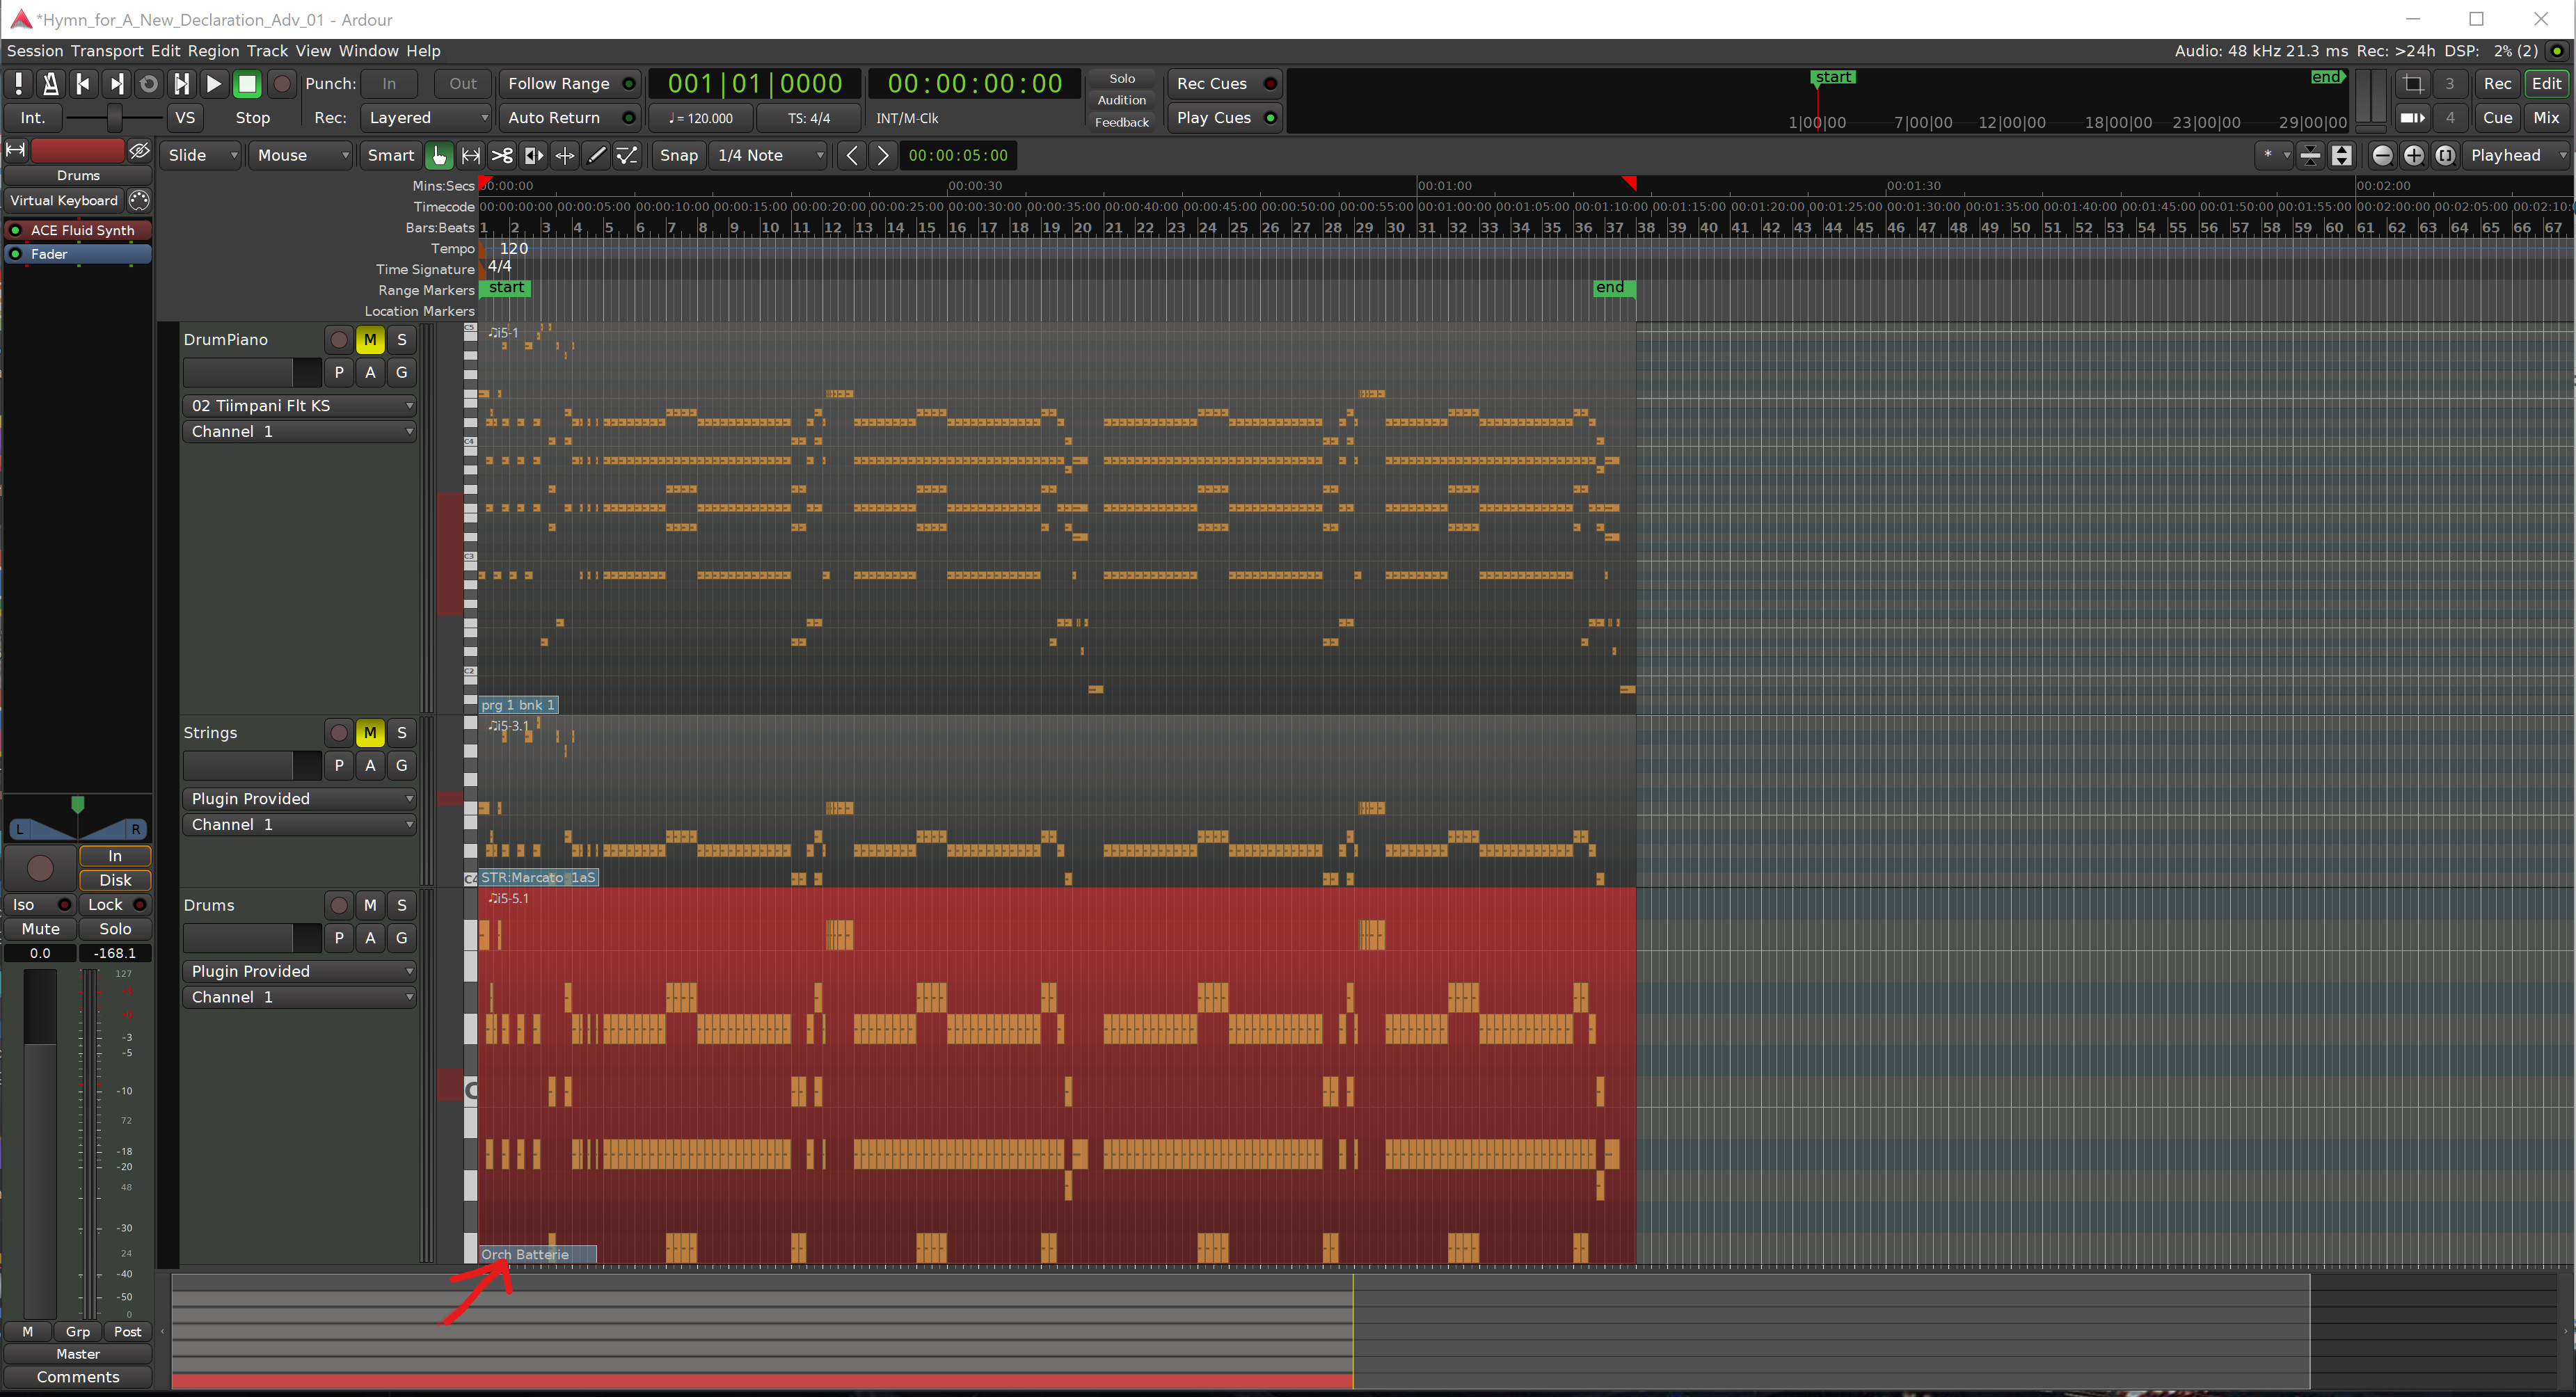Open the 1/4 Note grid dropdown
Screen dimensions: 2576x1397
pyautogui.click(x=768, y=155)
